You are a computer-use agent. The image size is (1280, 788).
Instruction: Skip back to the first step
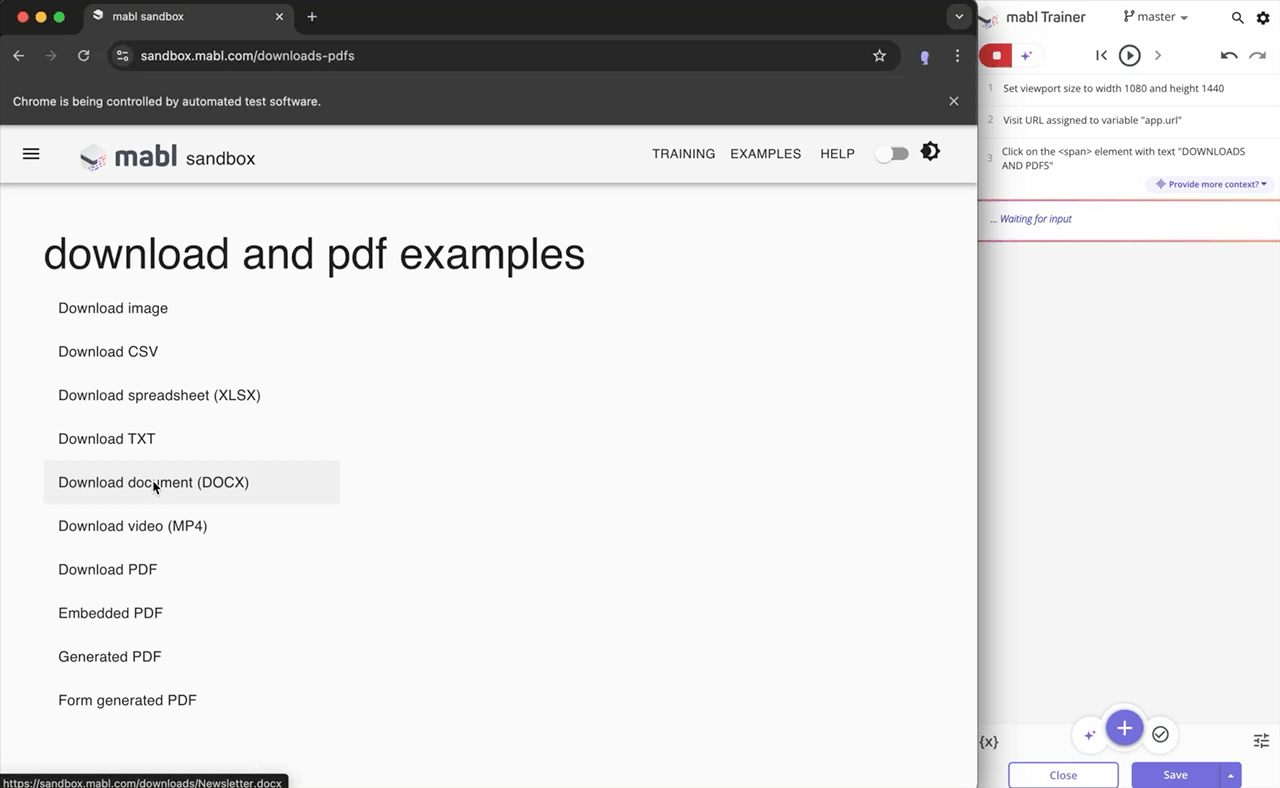1101,55
